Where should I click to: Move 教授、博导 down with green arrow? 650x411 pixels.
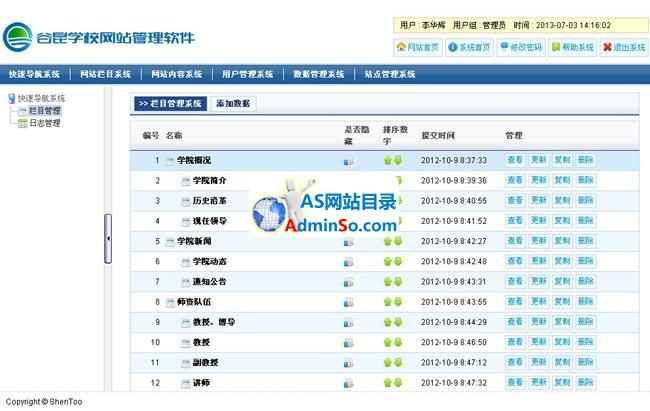(x=398, y=322)
